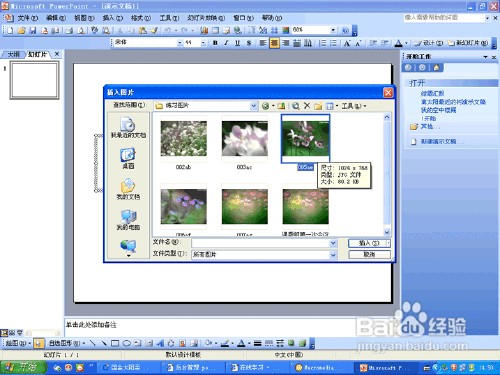The image size is (500, 375).
Task: Click the New blank presentation icon
Action: pos(10,31)
